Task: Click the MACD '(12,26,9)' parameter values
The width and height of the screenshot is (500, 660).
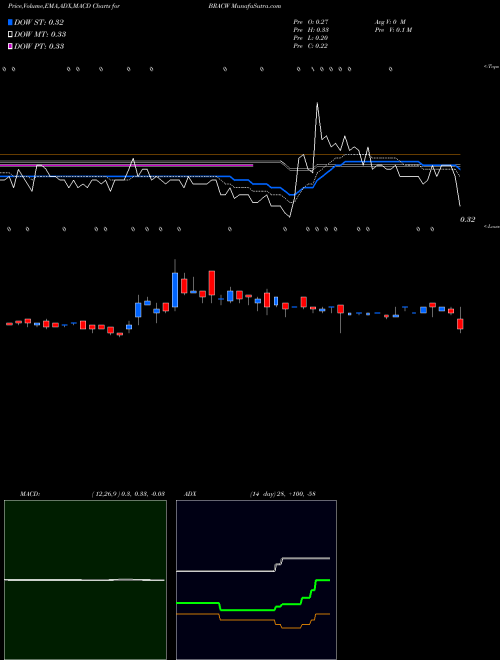Action: point(128,494)
